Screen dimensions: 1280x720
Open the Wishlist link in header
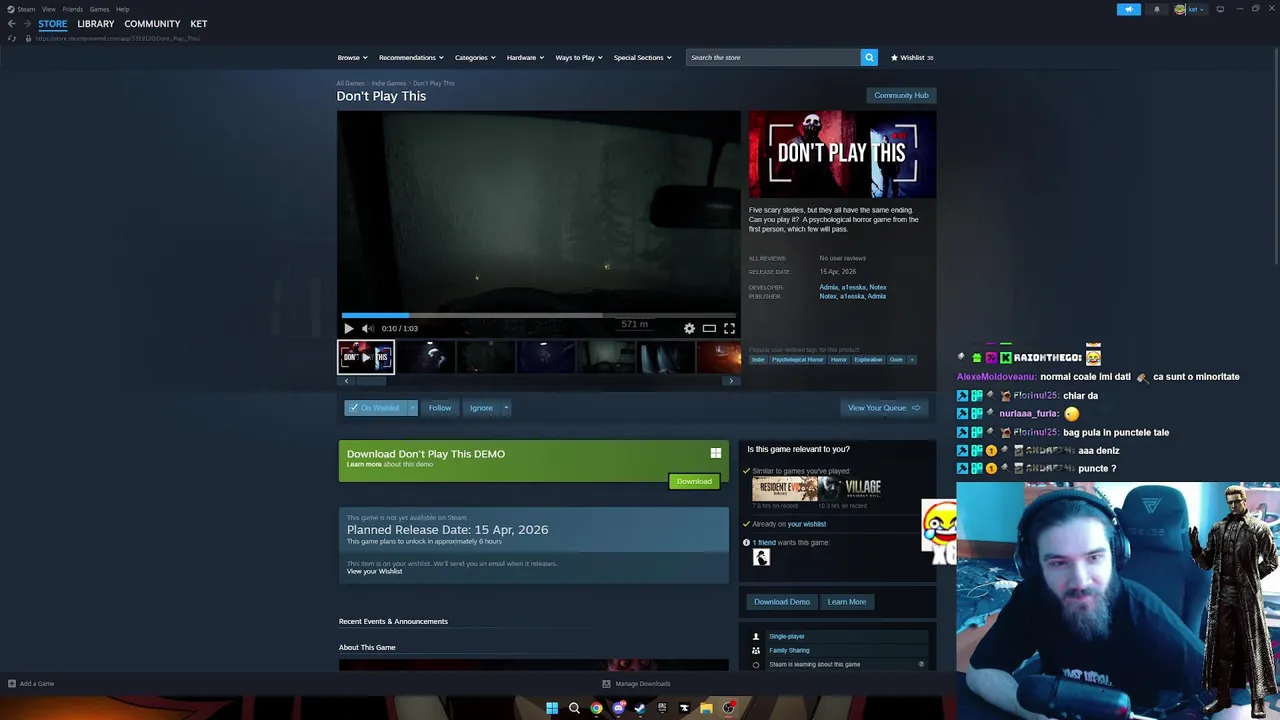[912, 57]
